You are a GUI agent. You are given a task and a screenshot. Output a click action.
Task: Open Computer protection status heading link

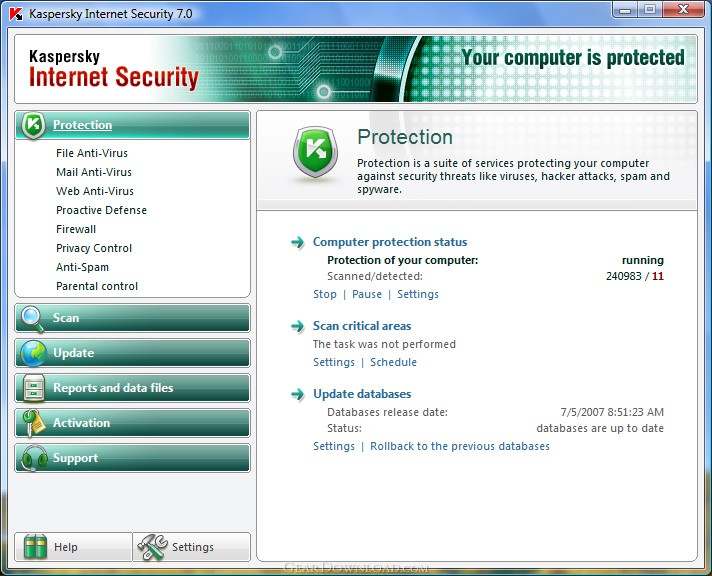390,242
